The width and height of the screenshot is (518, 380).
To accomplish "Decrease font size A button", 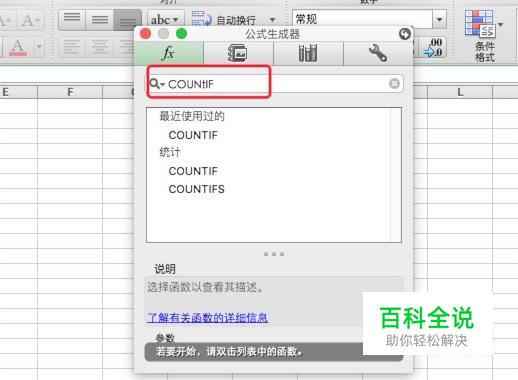I will click(x=30, y=20).
